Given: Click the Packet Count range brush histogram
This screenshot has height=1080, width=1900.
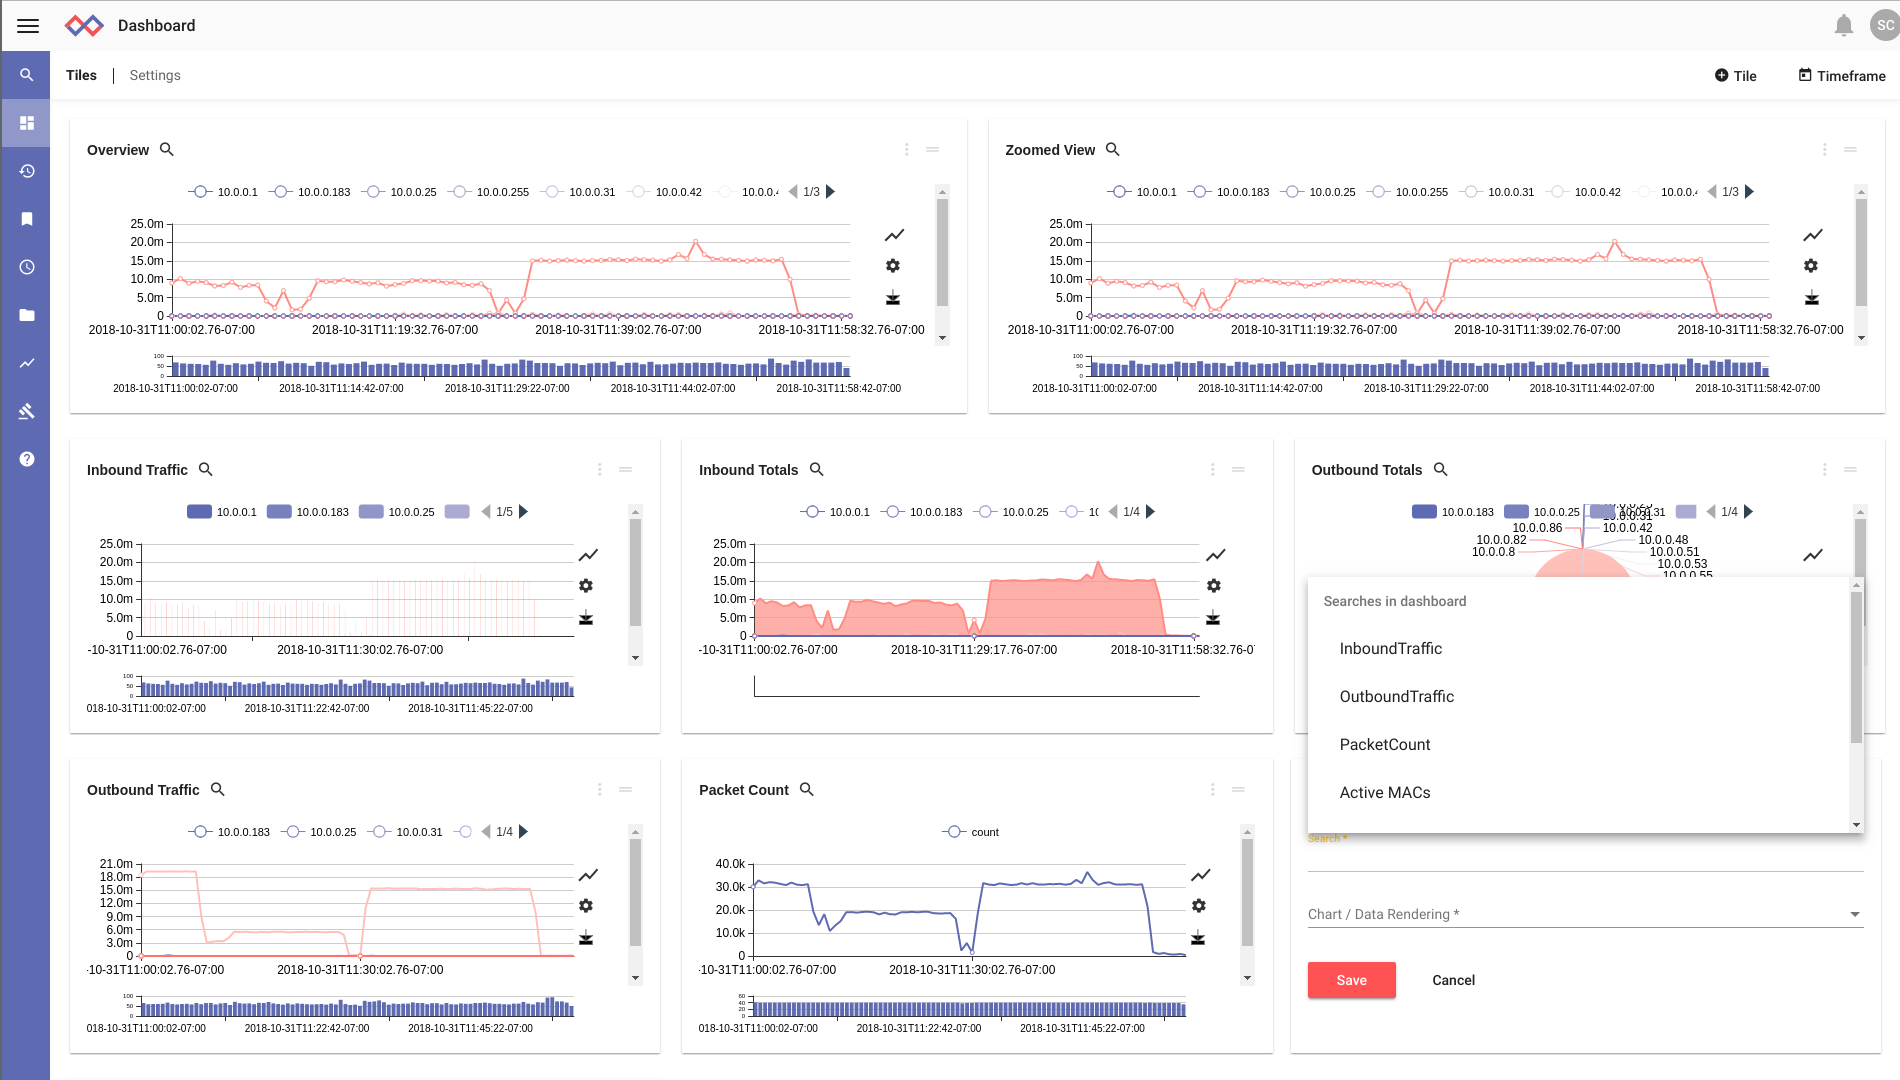Looking at the screenshot, I should (x=969, y=1008).
